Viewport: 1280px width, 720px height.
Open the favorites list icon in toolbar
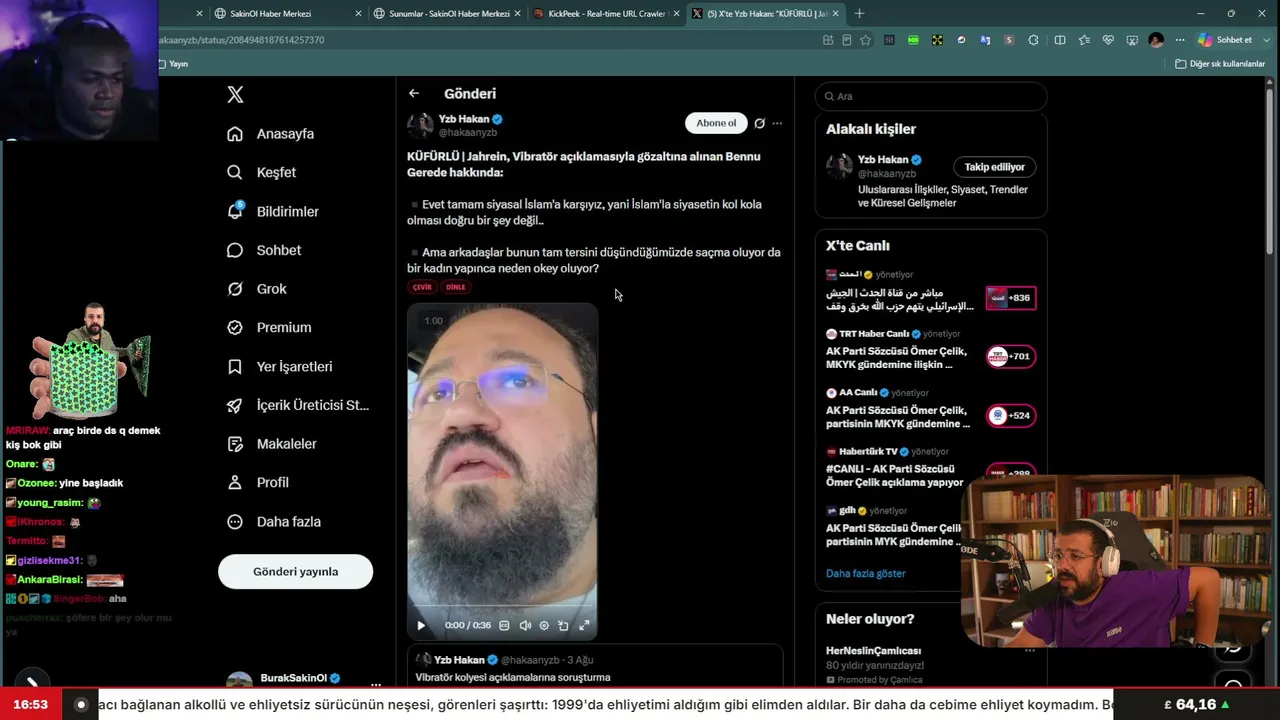[1084, 40]
